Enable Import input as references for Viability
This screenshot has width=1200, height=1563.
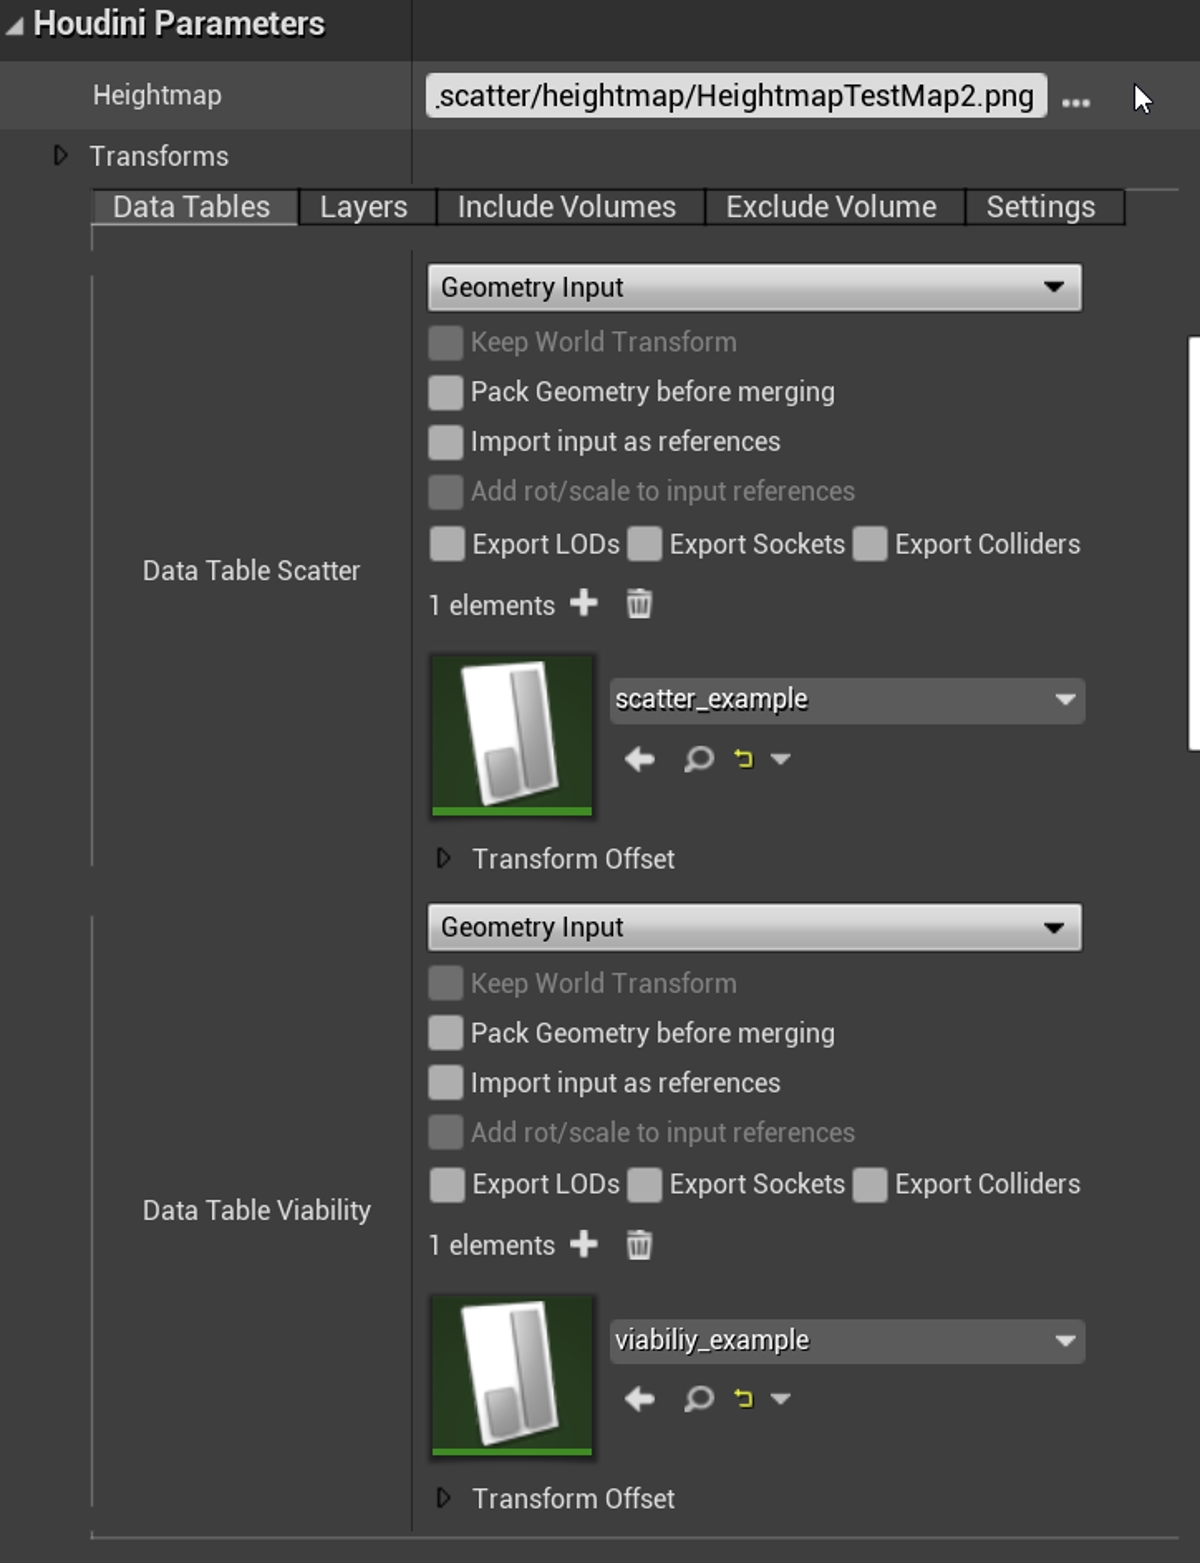[445, 1083]
